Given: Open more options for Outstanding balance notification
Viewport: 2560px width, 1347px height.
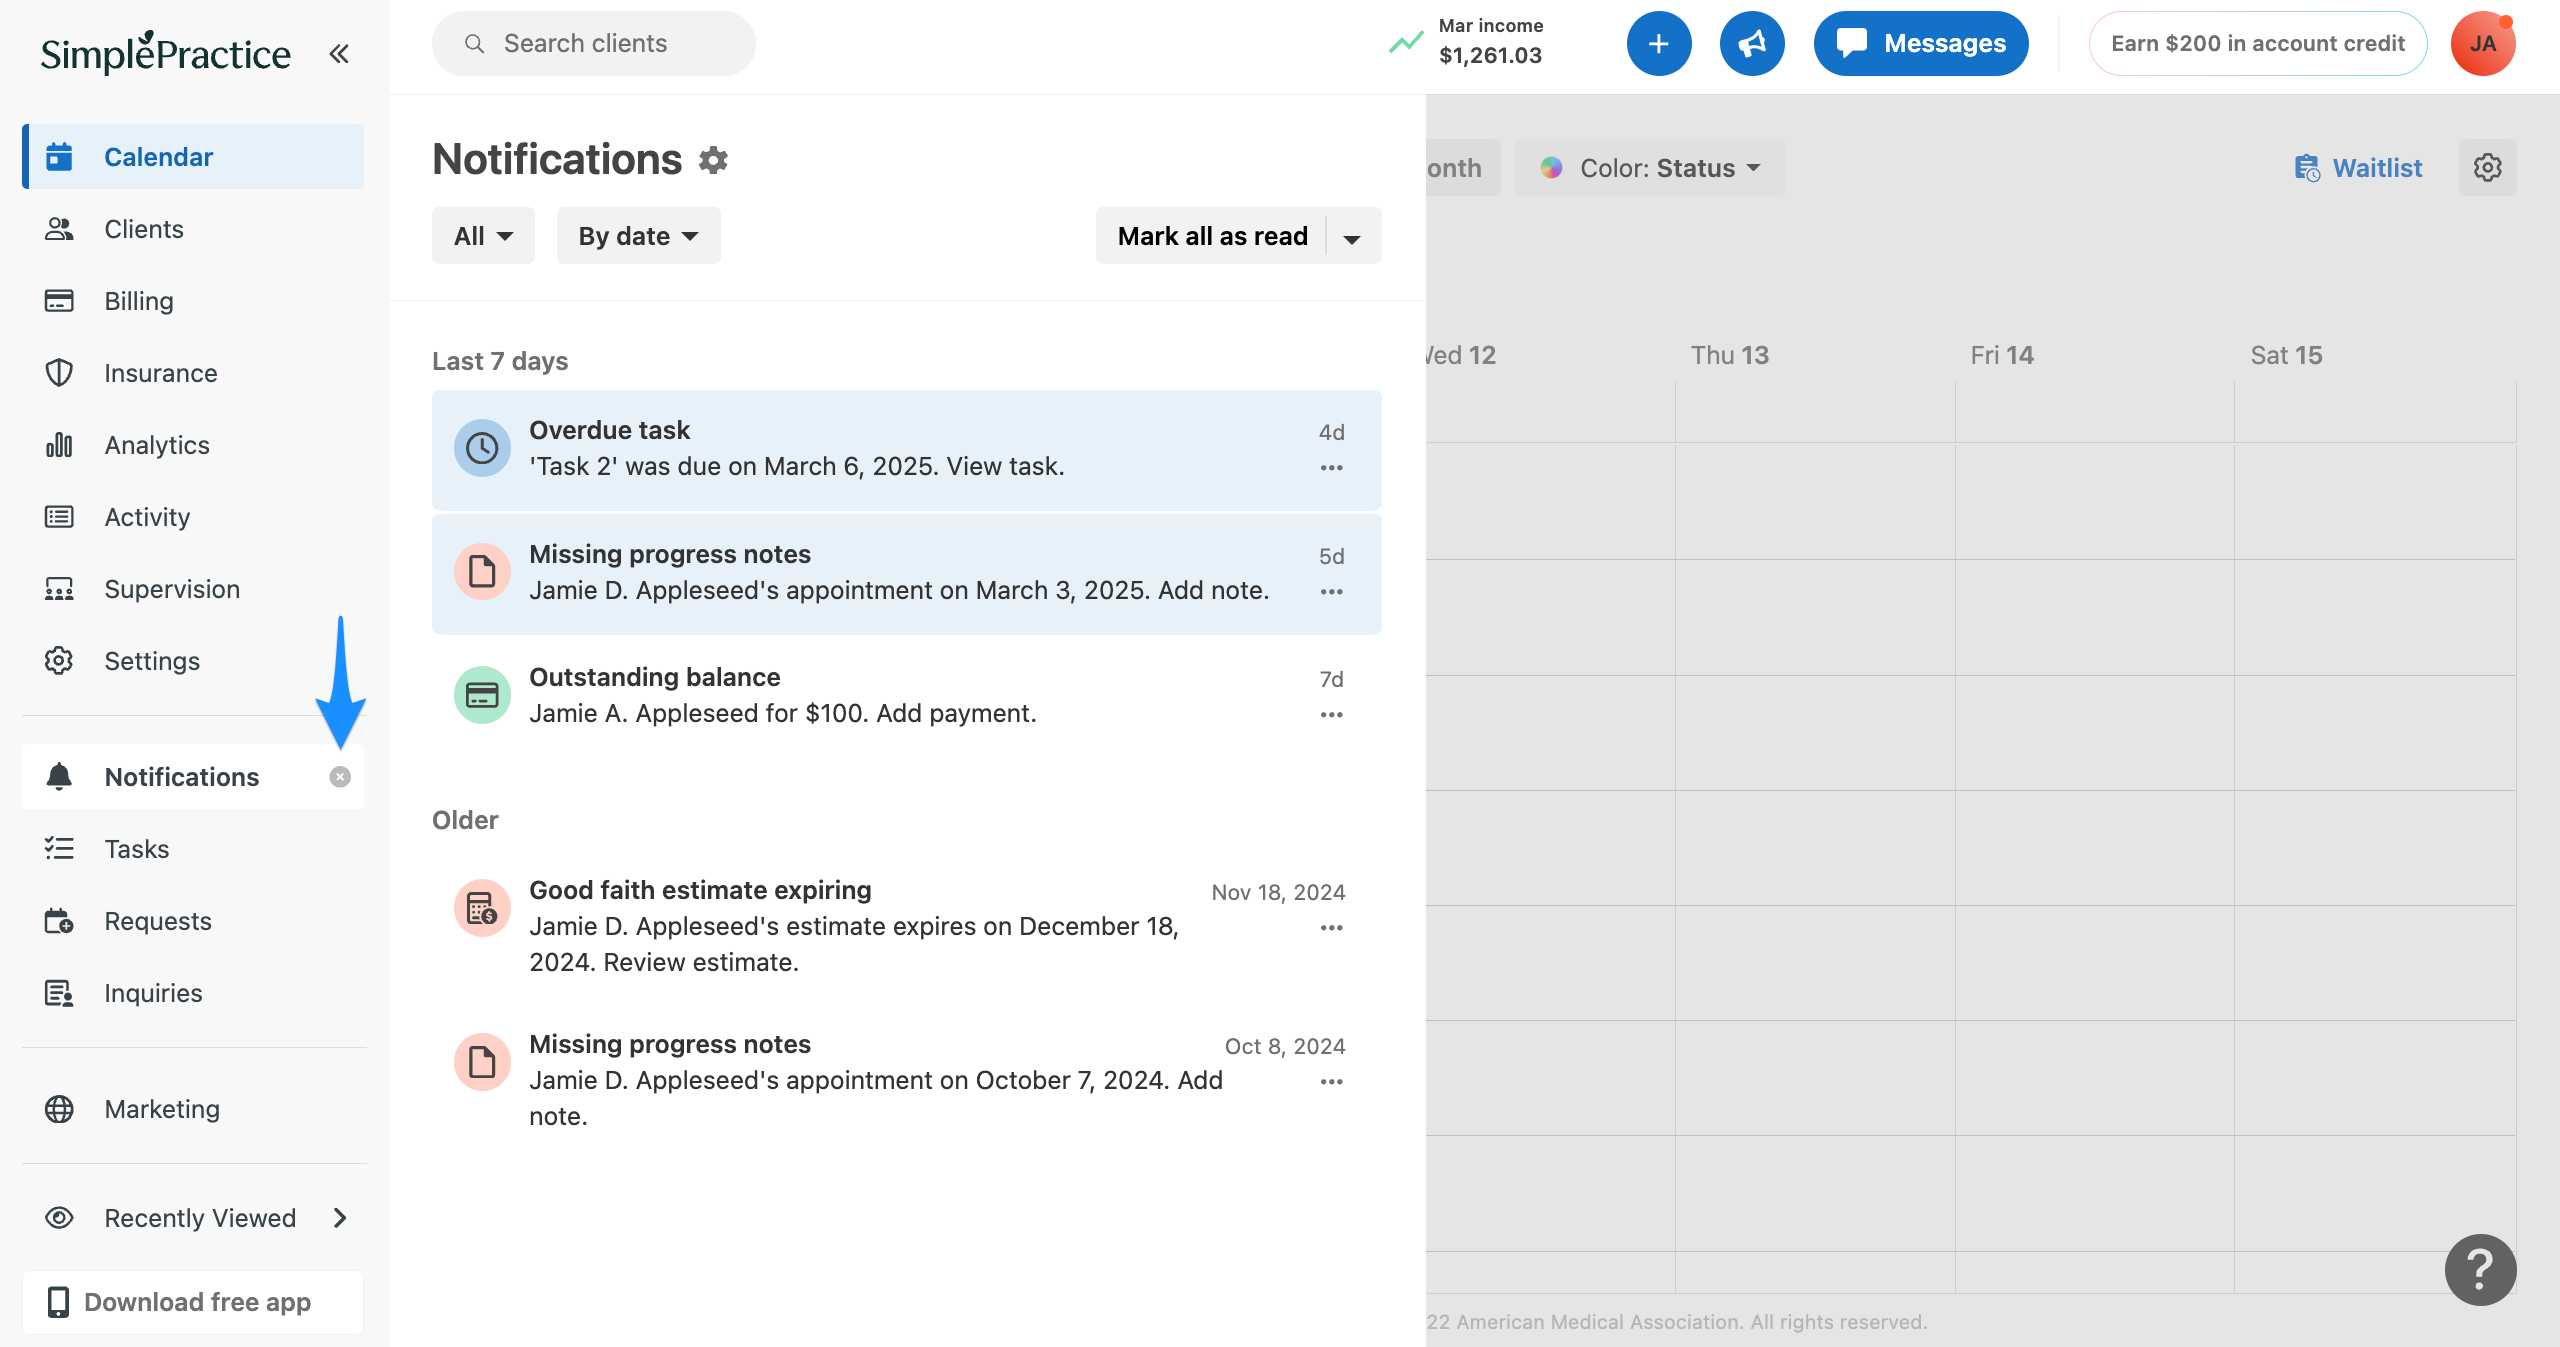Looking at the screenshot, I should point(1331,715).
